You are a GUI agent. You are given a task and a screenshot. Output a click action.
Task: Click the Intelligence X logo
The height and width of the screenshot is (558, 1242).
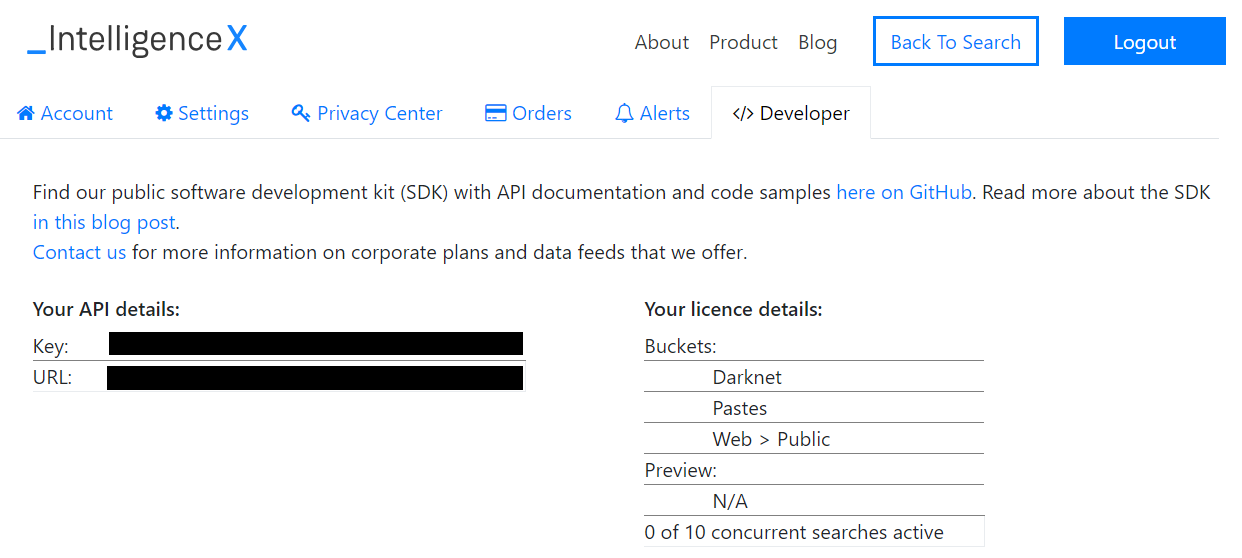point(137,40)
